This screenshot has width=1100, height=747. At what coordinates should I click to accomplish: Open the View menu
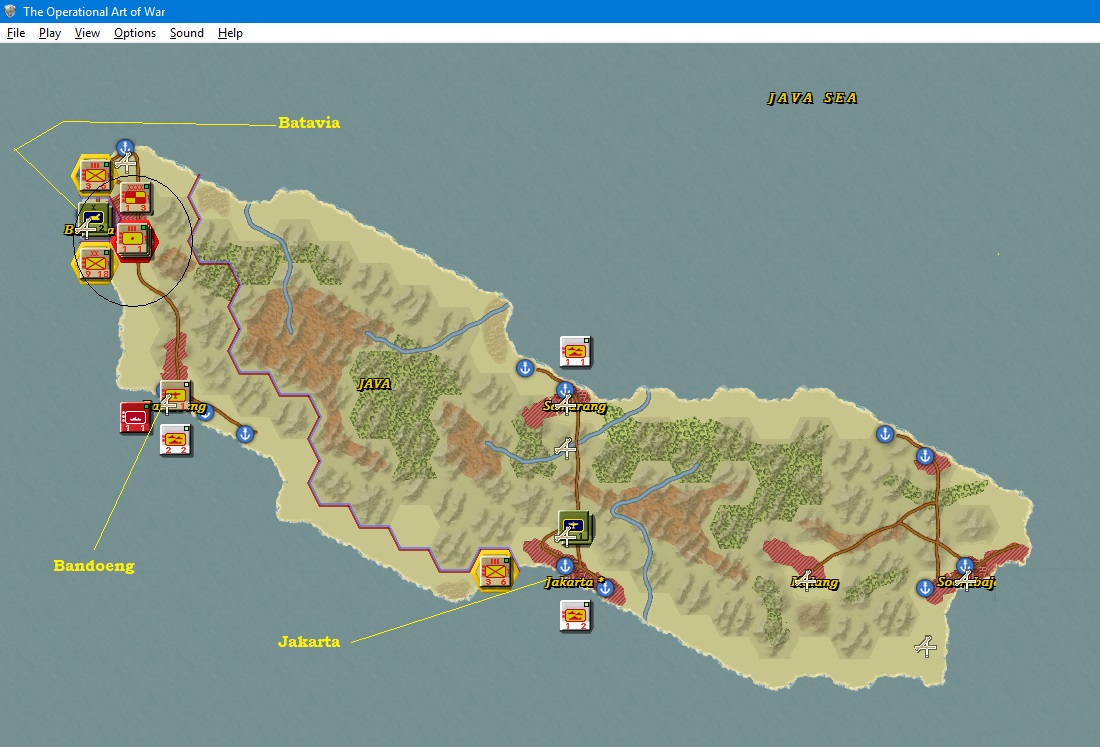87,33
